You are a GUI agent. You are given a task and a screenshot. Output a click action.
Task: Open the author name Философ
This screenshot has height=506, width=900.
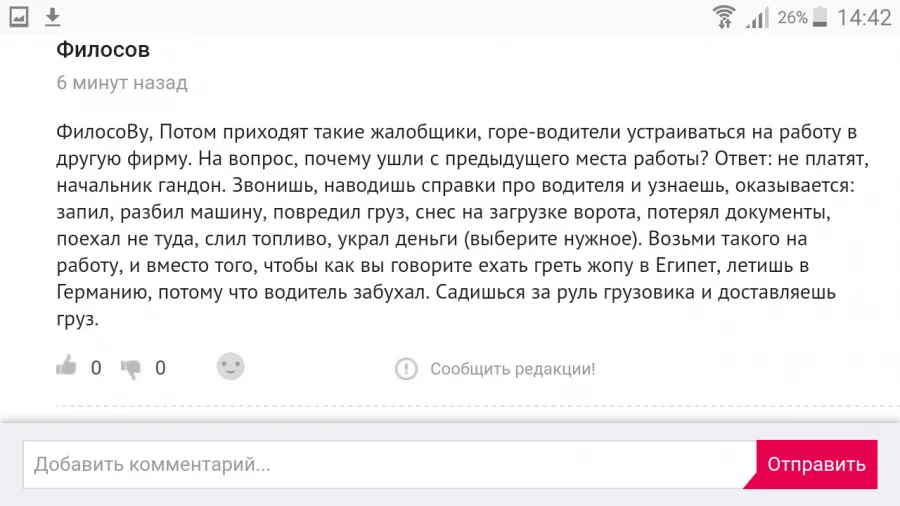point(103,50)
